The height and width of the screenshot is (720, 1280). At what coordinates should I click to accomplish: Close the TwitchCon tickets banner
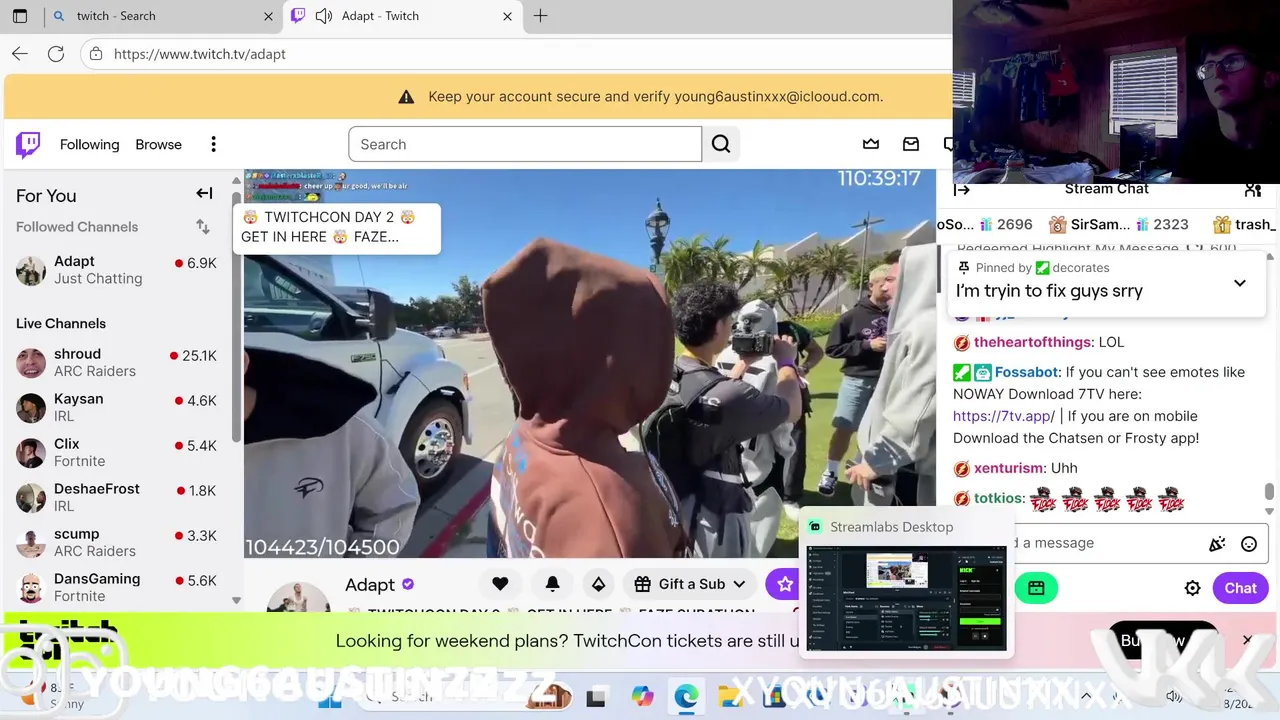pos(1247,639)
